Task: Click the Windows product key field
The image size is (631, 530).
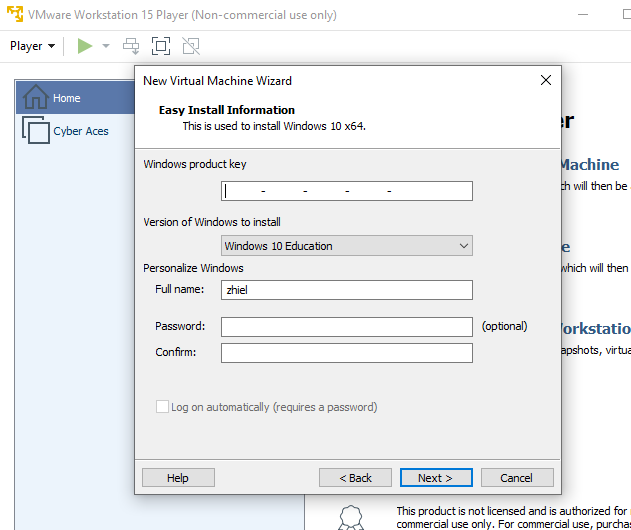Action: tap(346, 191)
